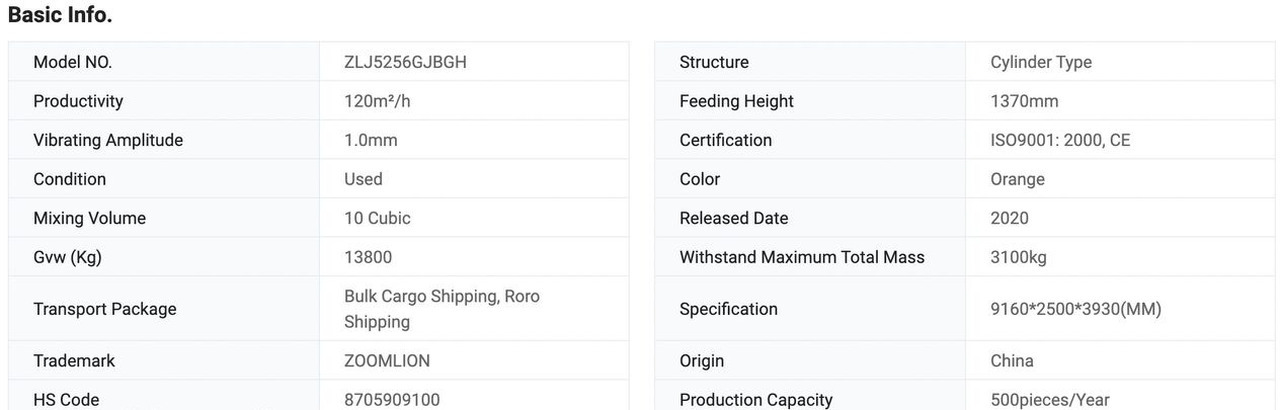Select the Certification ISO9001: 2000, CE text

click(x=1060, y=140)
